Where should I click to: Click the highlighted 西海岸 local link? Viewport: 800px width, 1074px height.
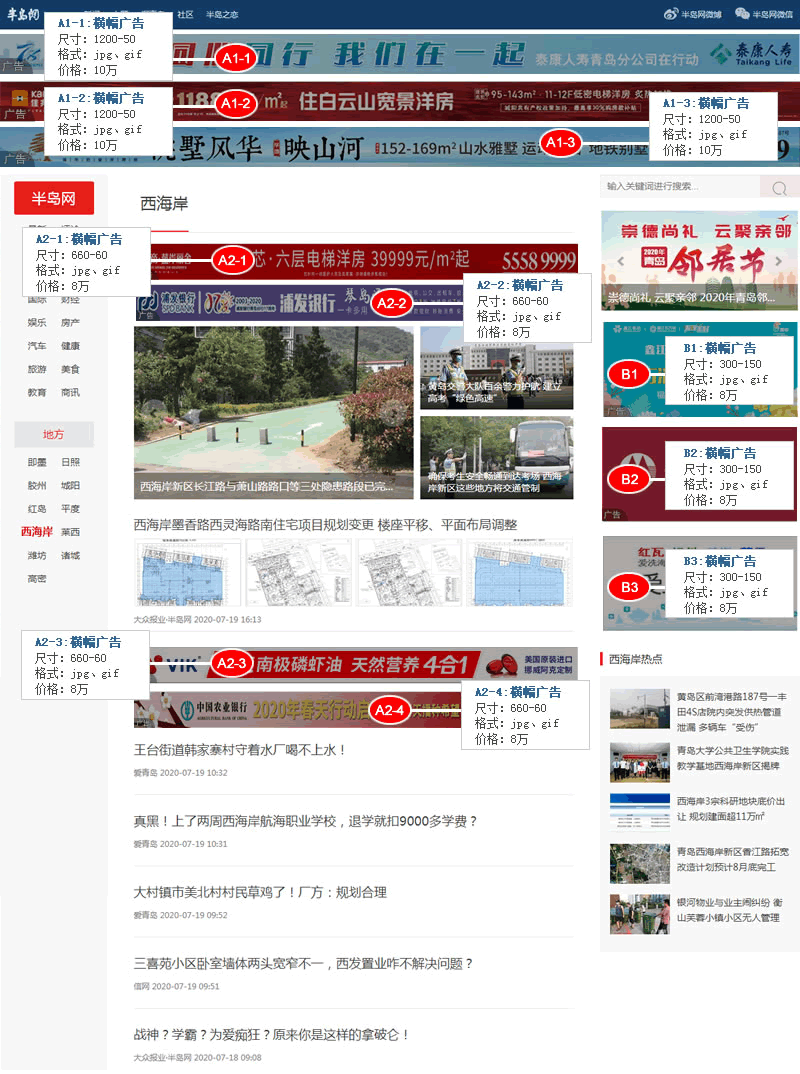[x=37, y=532]
